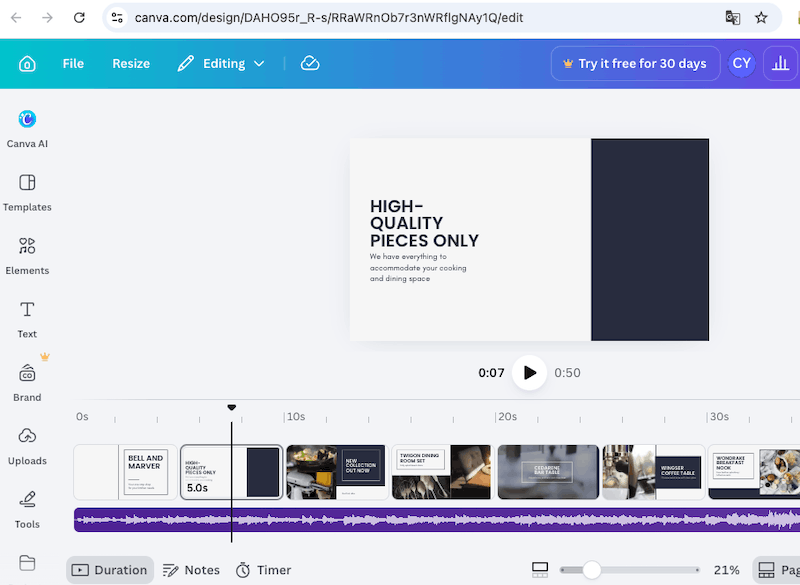800x585 pixels.
Task: Select the purple audio track
Action: pyautogui.click(x=437, y=520)
